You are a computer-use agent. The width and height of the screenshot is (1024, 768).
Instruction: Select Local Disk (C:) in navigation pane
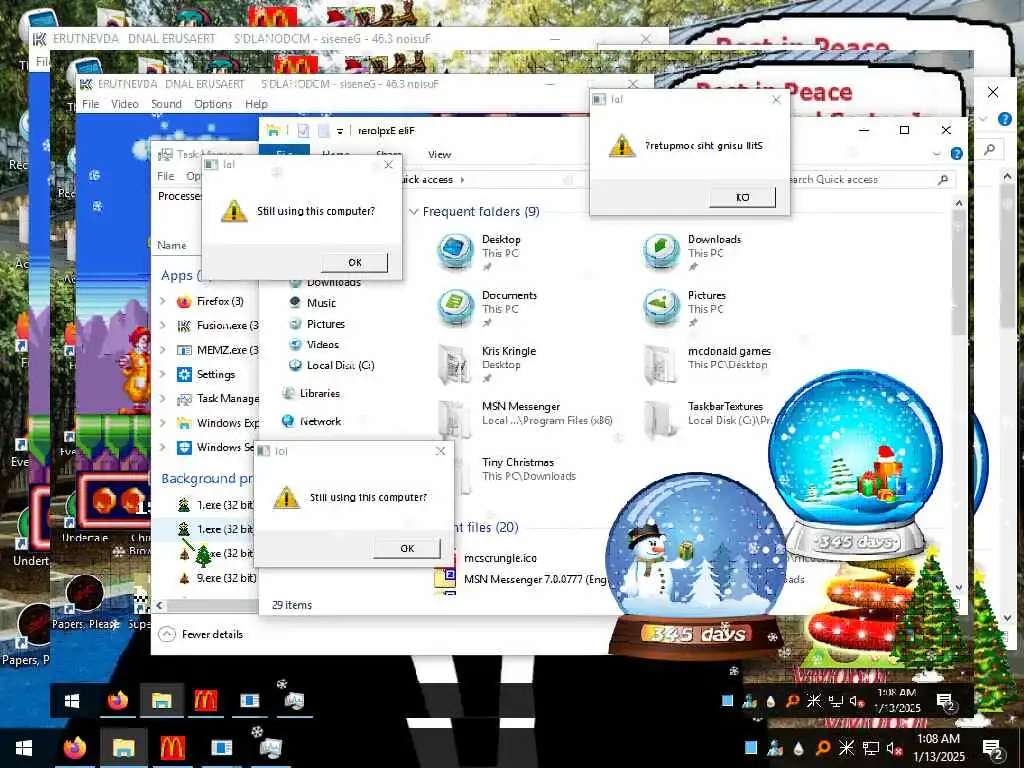point(340,365)
